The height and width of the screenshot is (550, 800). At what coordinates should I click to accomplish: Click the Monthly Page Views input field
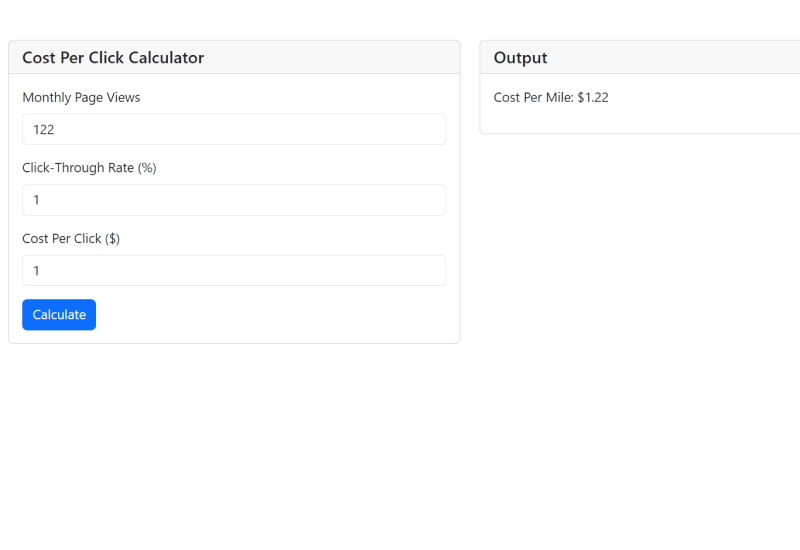[233, 129]
